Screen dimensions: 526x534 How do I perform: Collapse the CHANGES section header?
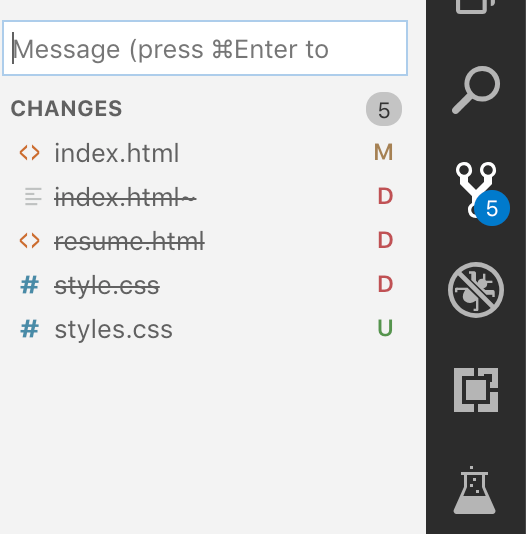66,109
